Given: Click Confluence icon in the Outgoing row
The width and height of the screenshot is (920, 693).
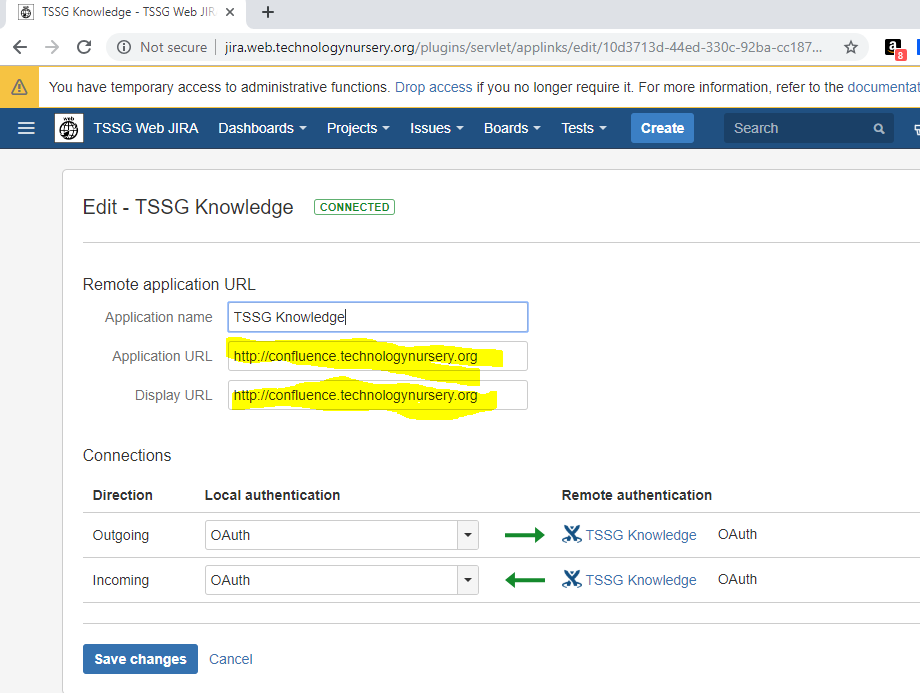Looking at the screenshot, I should click(x=571, y=534).
